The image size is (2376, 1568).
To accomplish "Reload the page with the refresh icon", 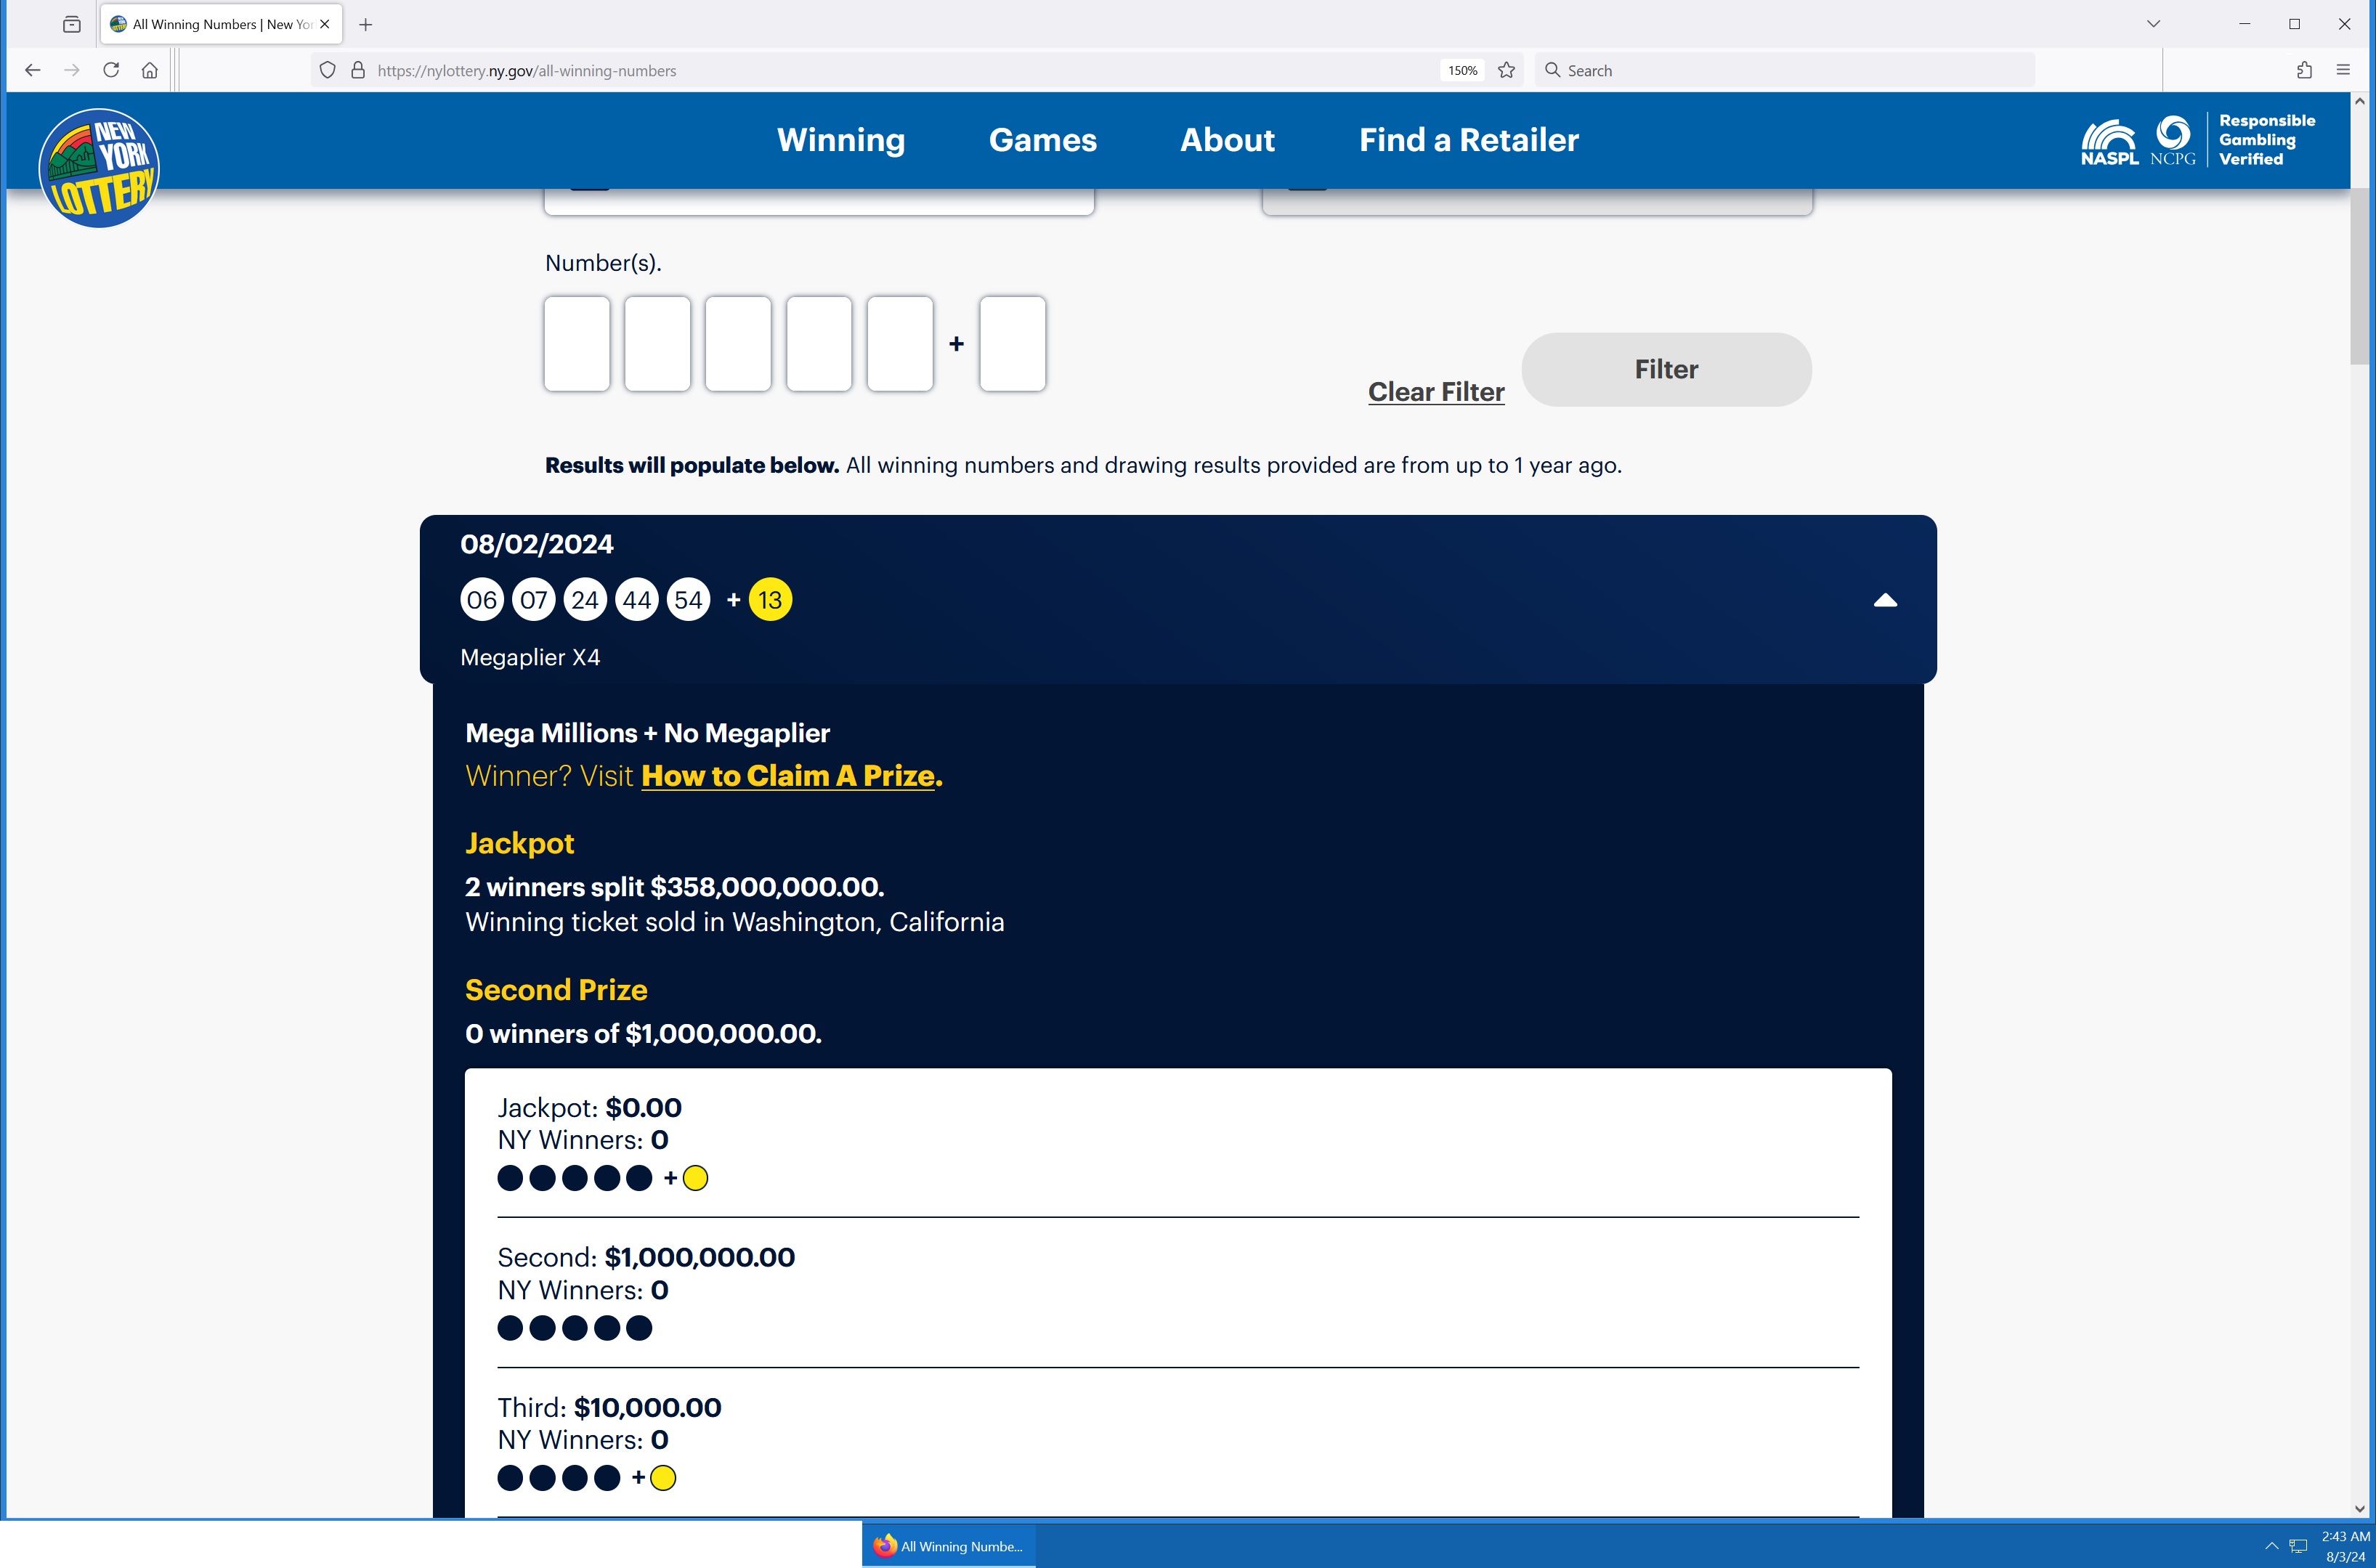I will click(111, 70).
